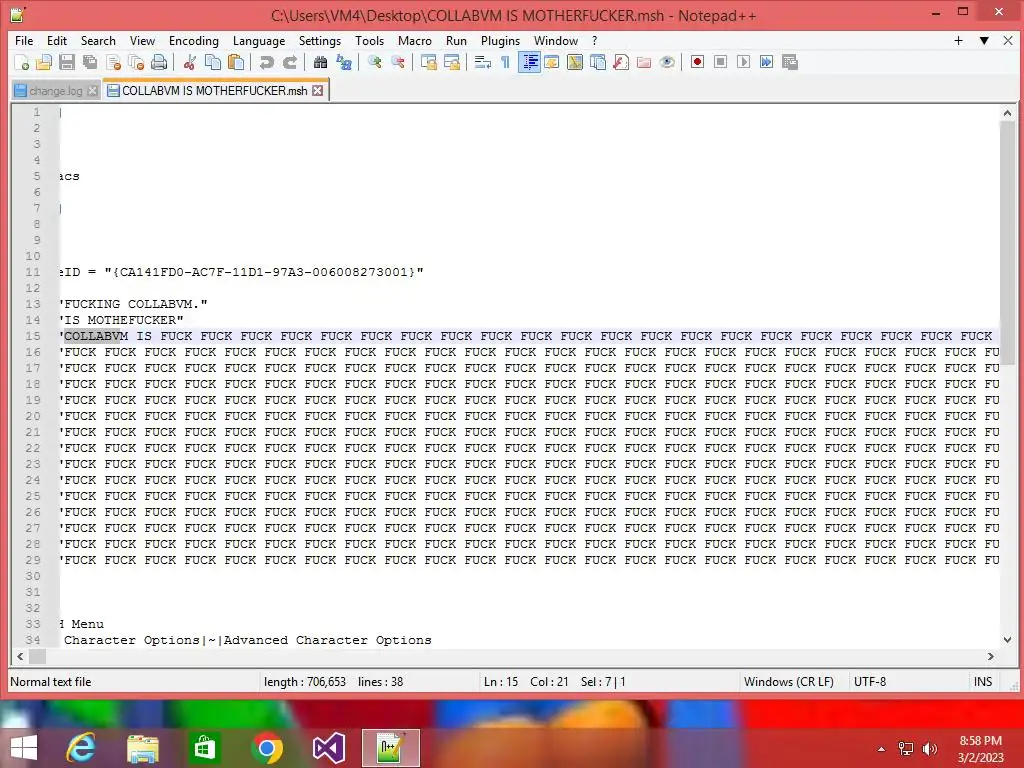The width and height of the screenshot is (1024, 768).
Task: Open the Replace dialog icon
Action: point(344,62)
